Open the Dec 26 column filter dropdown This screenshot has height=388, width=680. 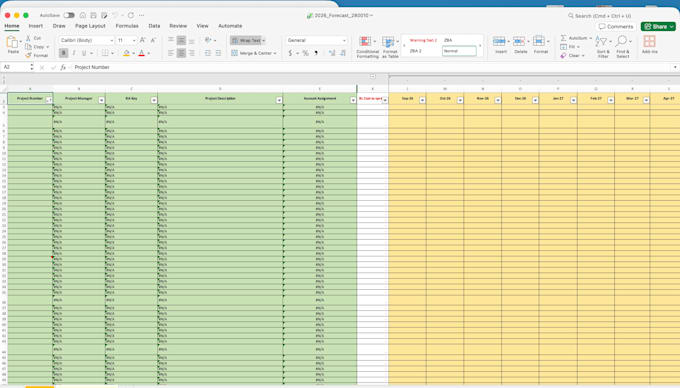tap(535, 100)
